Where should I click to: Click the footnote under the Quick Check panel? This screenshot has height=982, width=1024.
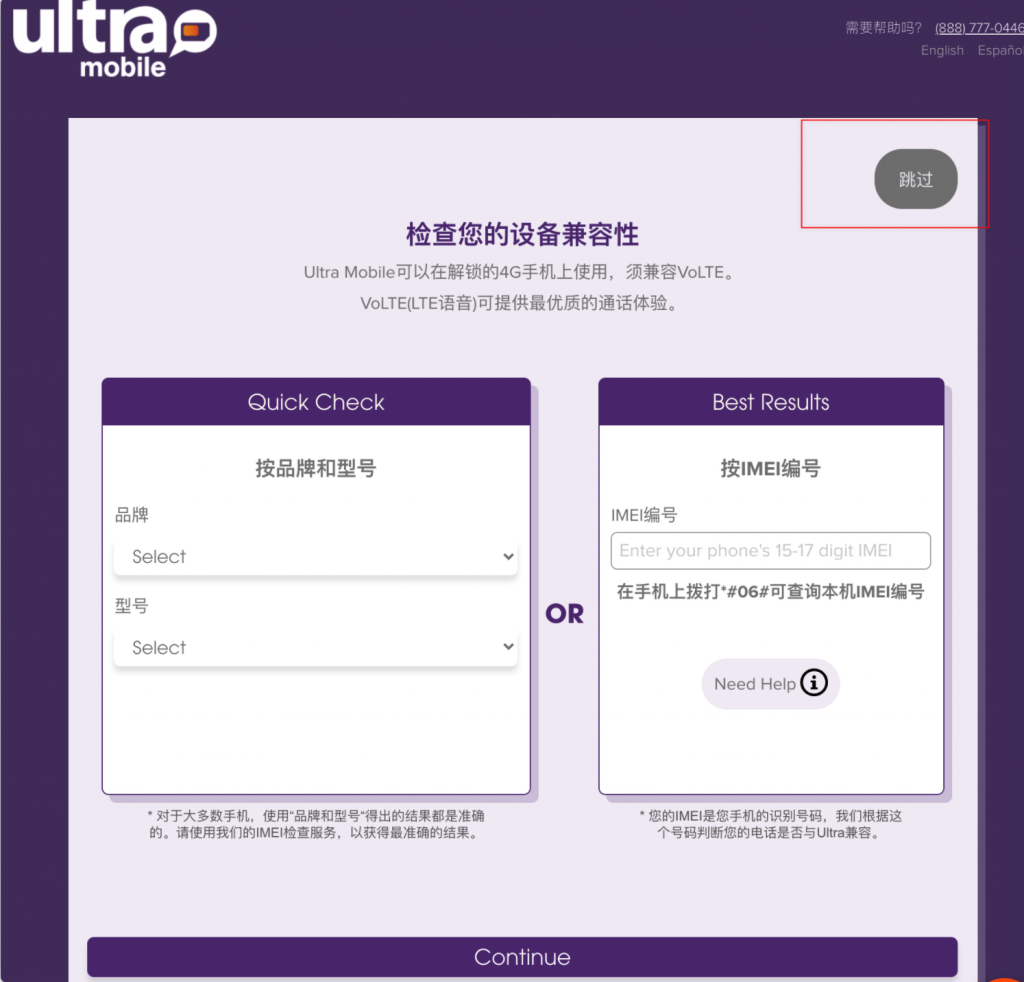[x=315, y=824]
